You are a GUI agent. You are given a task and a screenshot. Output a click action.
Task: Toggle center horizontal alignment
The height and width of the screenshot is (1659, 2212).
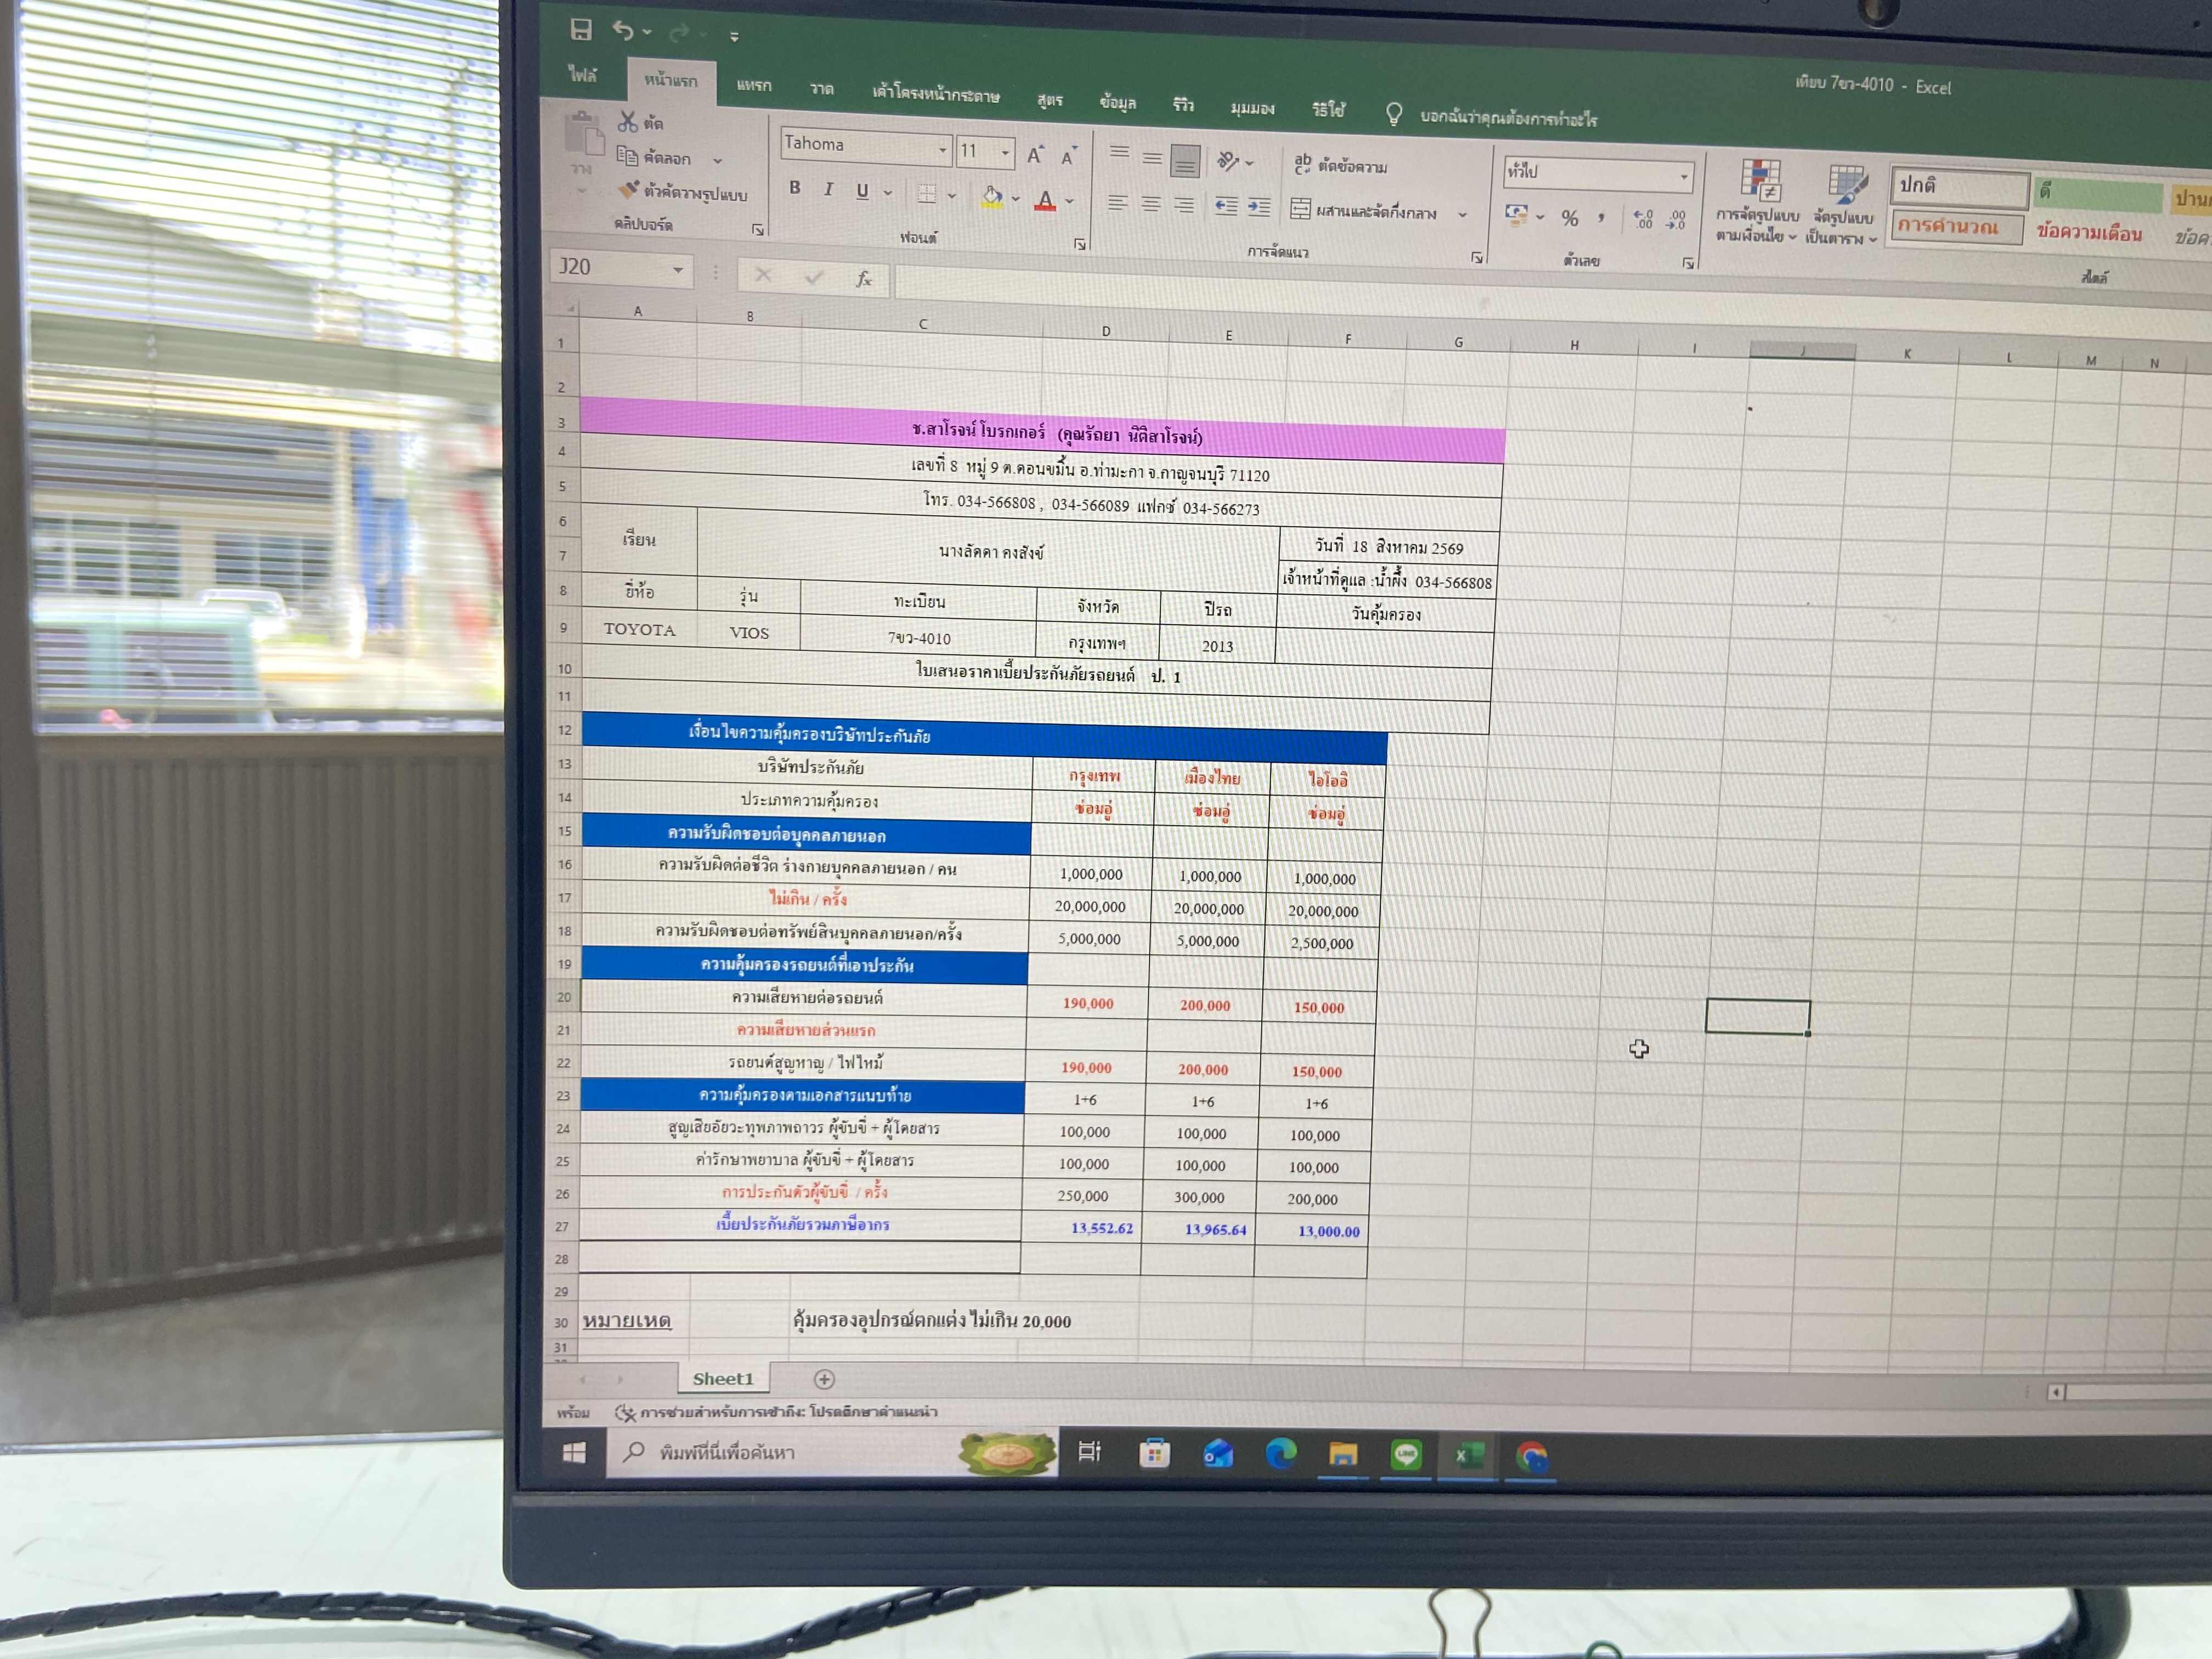[x=1151, y=204]
